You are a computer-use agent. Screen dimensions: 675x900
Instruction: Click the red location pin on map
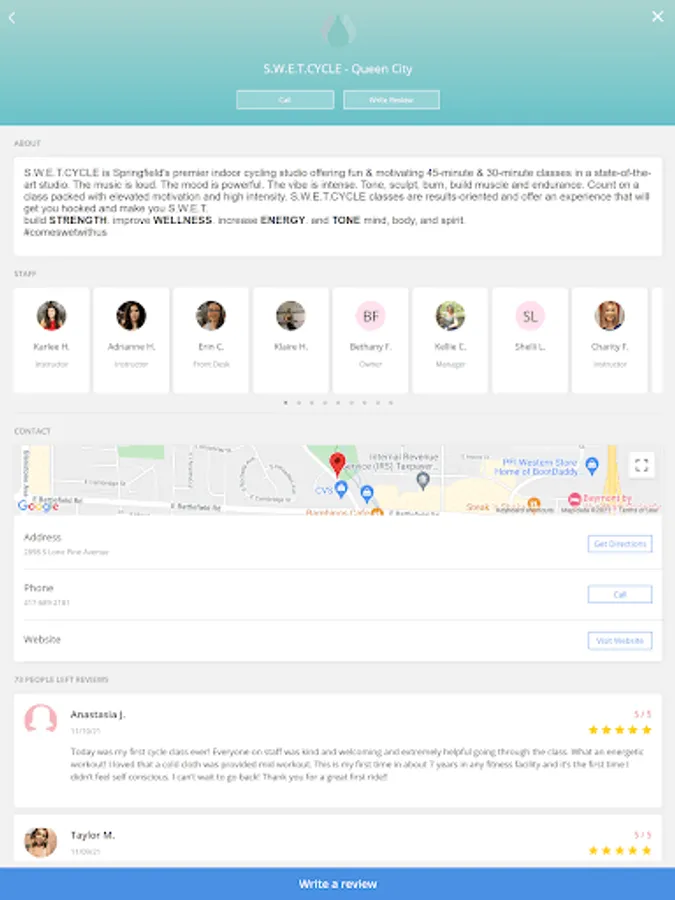[x=338, y=464]
